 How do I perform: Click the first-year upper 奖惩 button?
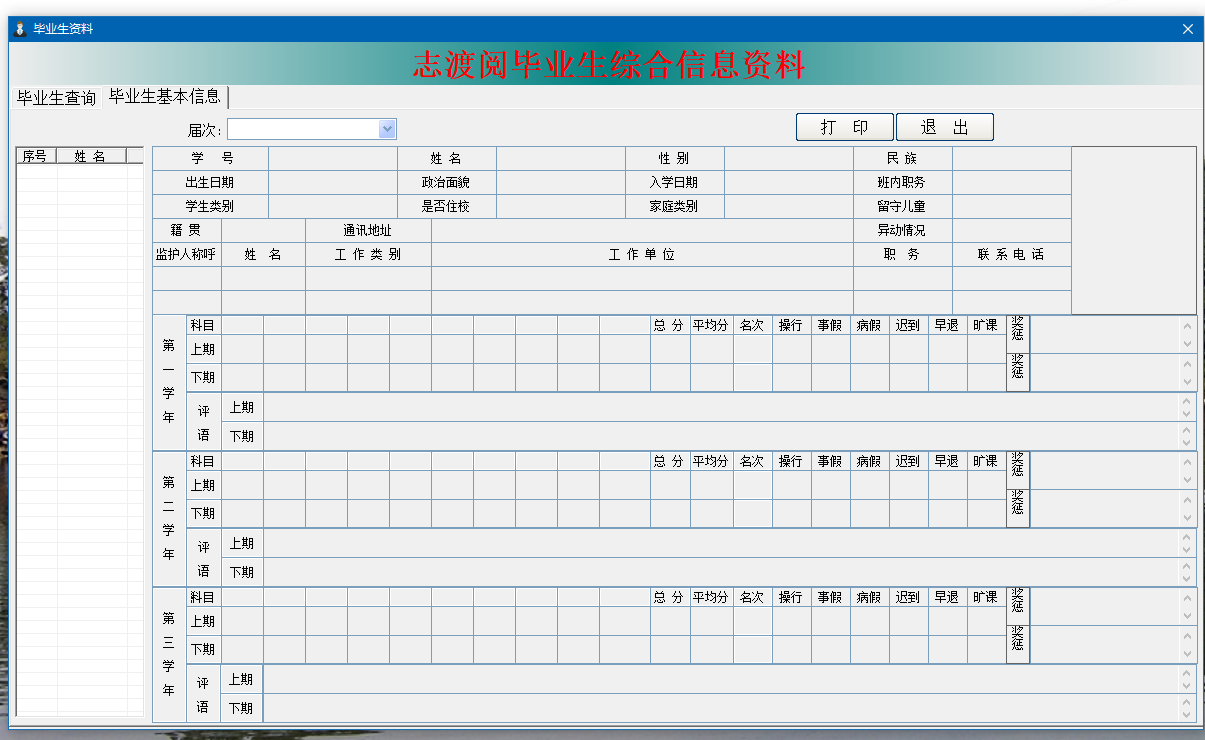coord(1017,334)
